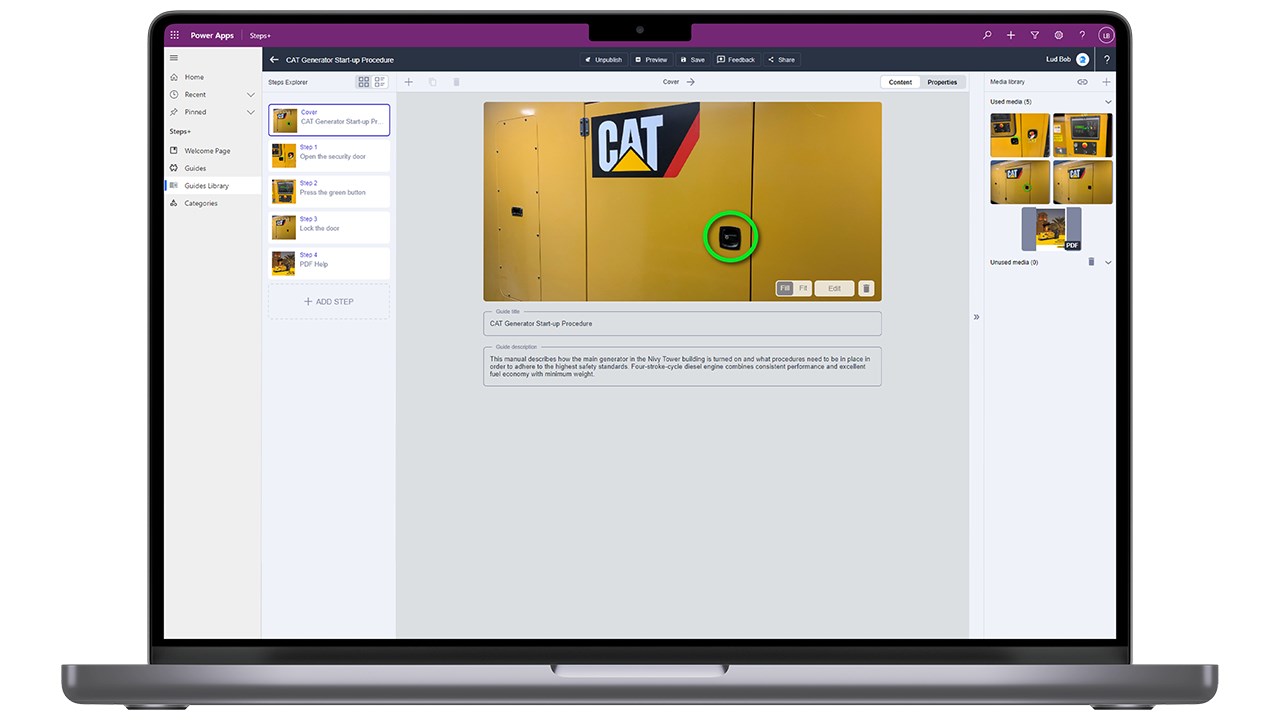Set image mode to Fit
1280x720 pixels.
coord(802,288)
